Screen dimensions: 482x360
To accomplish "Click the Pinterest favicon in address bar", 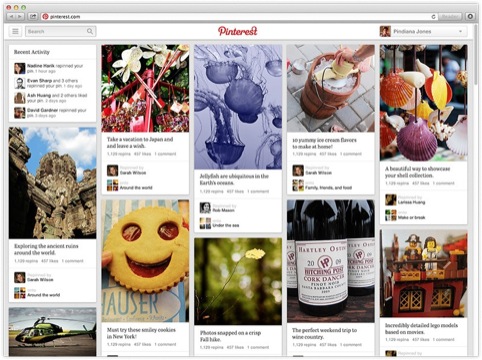I will [45, 16].
